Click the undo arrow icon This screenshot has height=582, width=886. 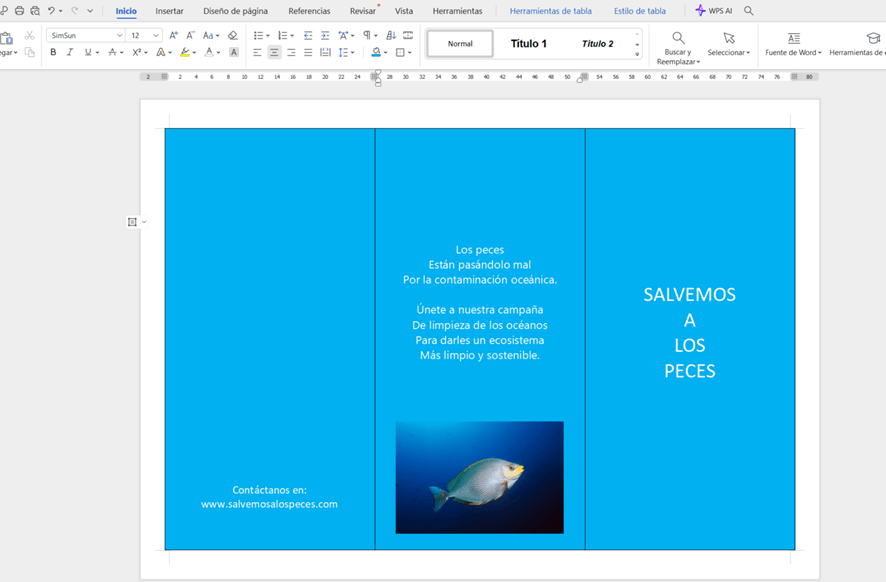coord(51,11)
